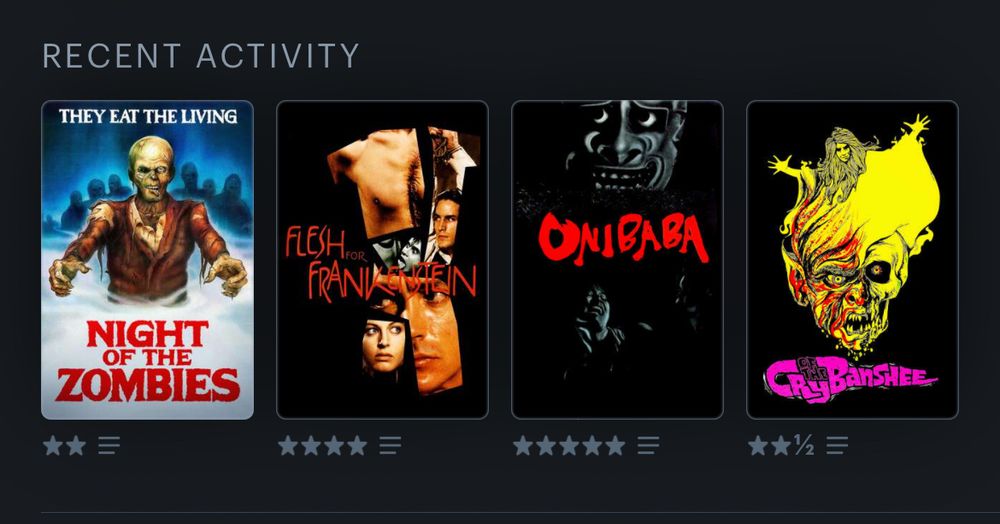
Task: Click second star under Night of the Zombies
Action: (76, 446)
